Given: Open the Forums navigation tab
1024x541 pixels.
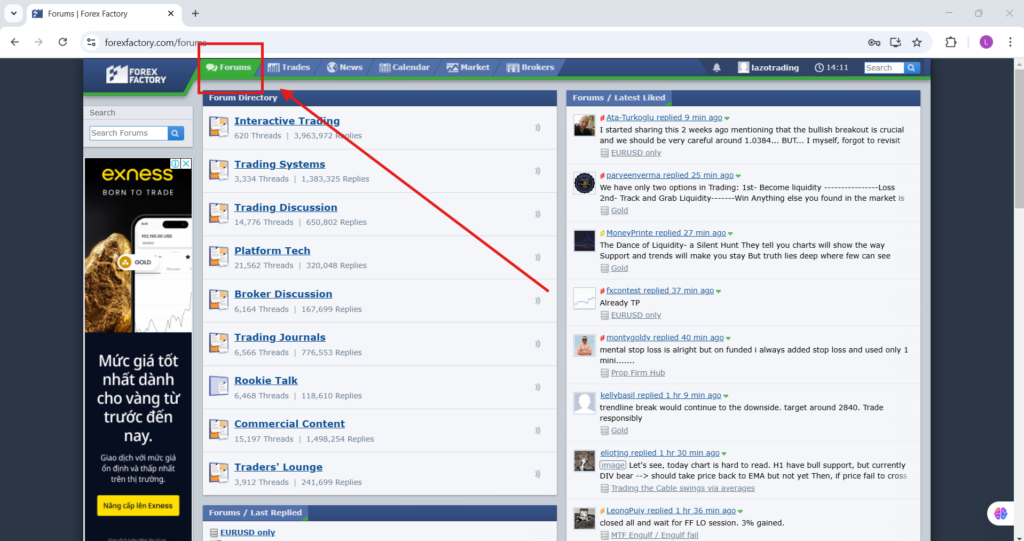Looking at the screenshot, I should click(x=229, y=67).
